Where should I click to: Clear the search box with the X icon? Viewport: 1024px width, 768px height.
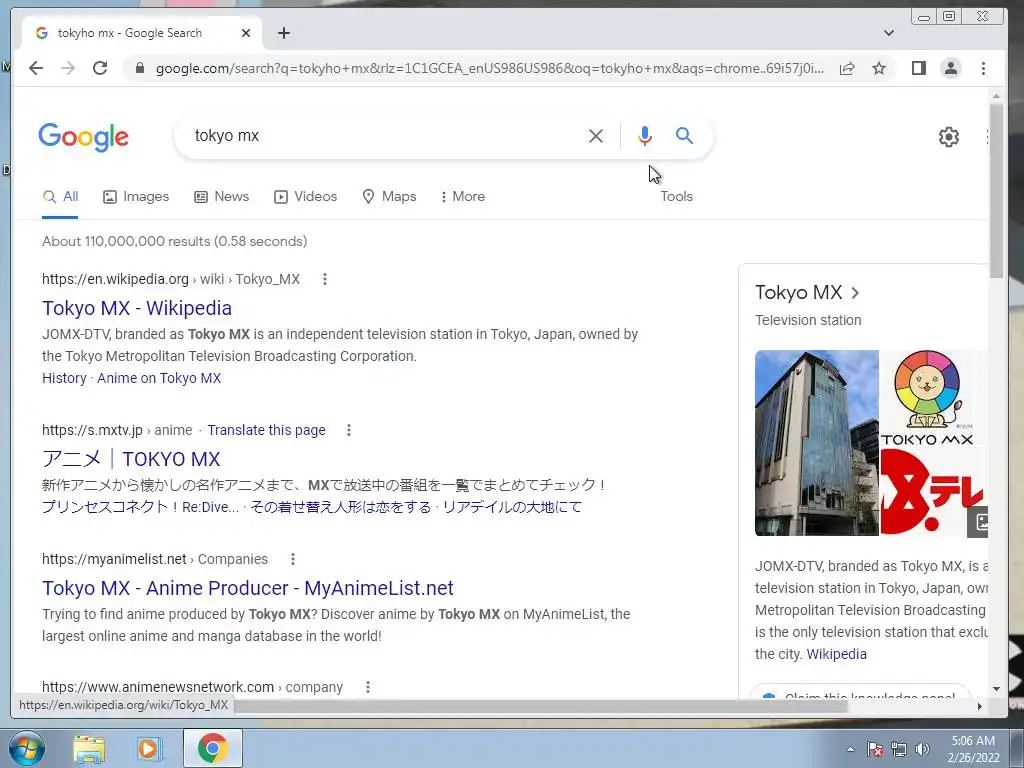click(596, 136)
